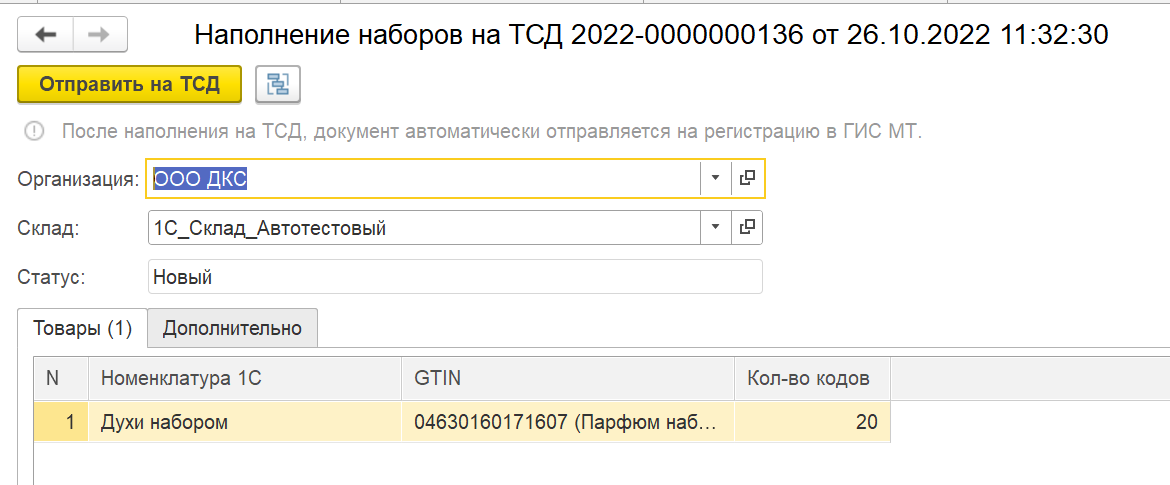
Task: Open the Организация record via its open icon
Action: (747, 178)
